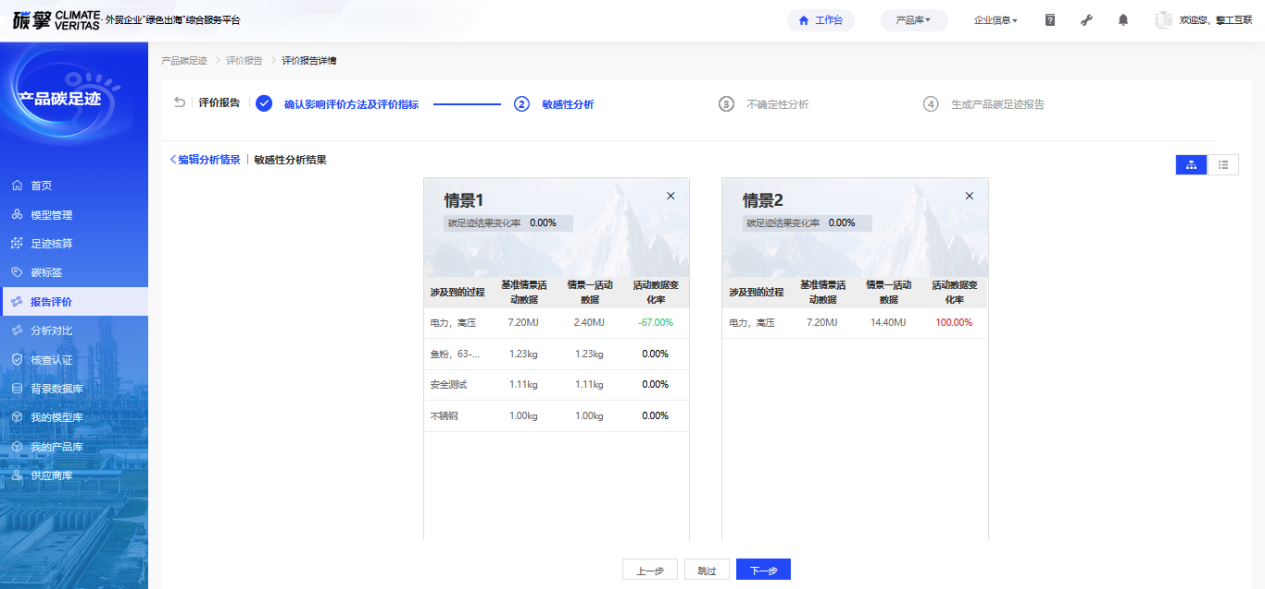Screen dimensions: 1265x589
Task: Go back to 编辑分析情景
Action: point(205,159)
